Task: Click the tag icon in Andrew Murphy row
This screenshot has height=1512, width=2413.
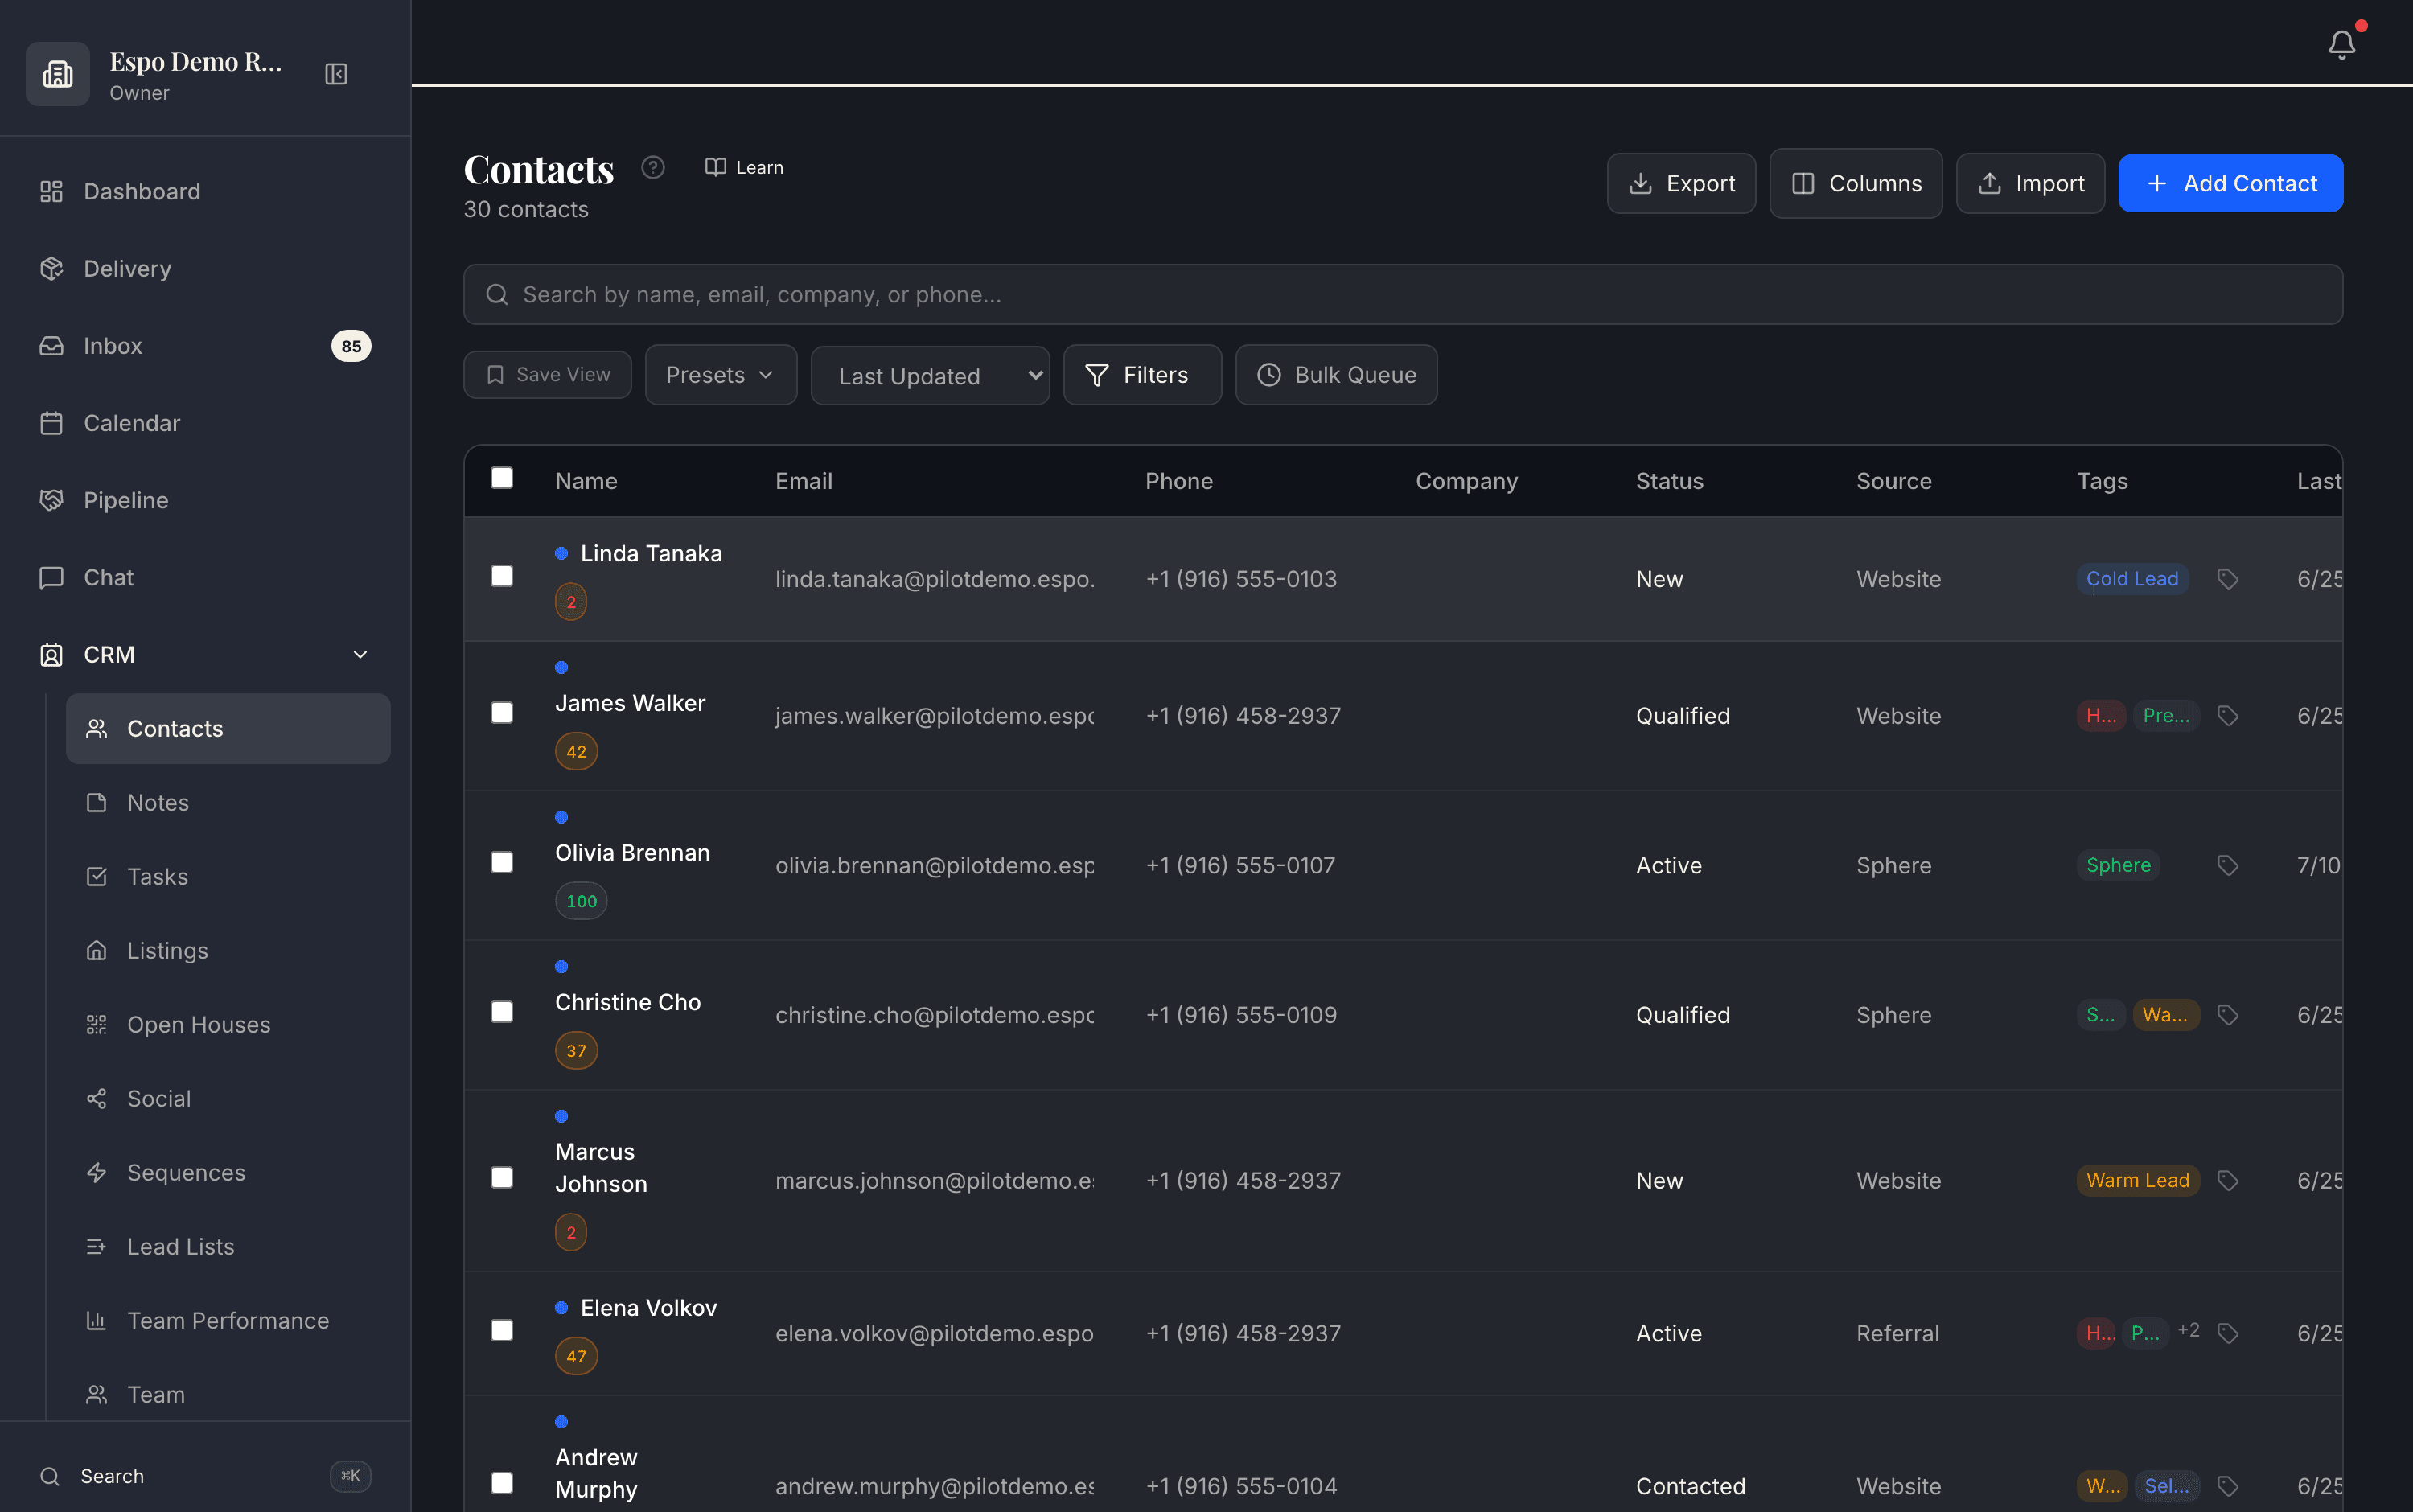Action: [2227, 1486]
